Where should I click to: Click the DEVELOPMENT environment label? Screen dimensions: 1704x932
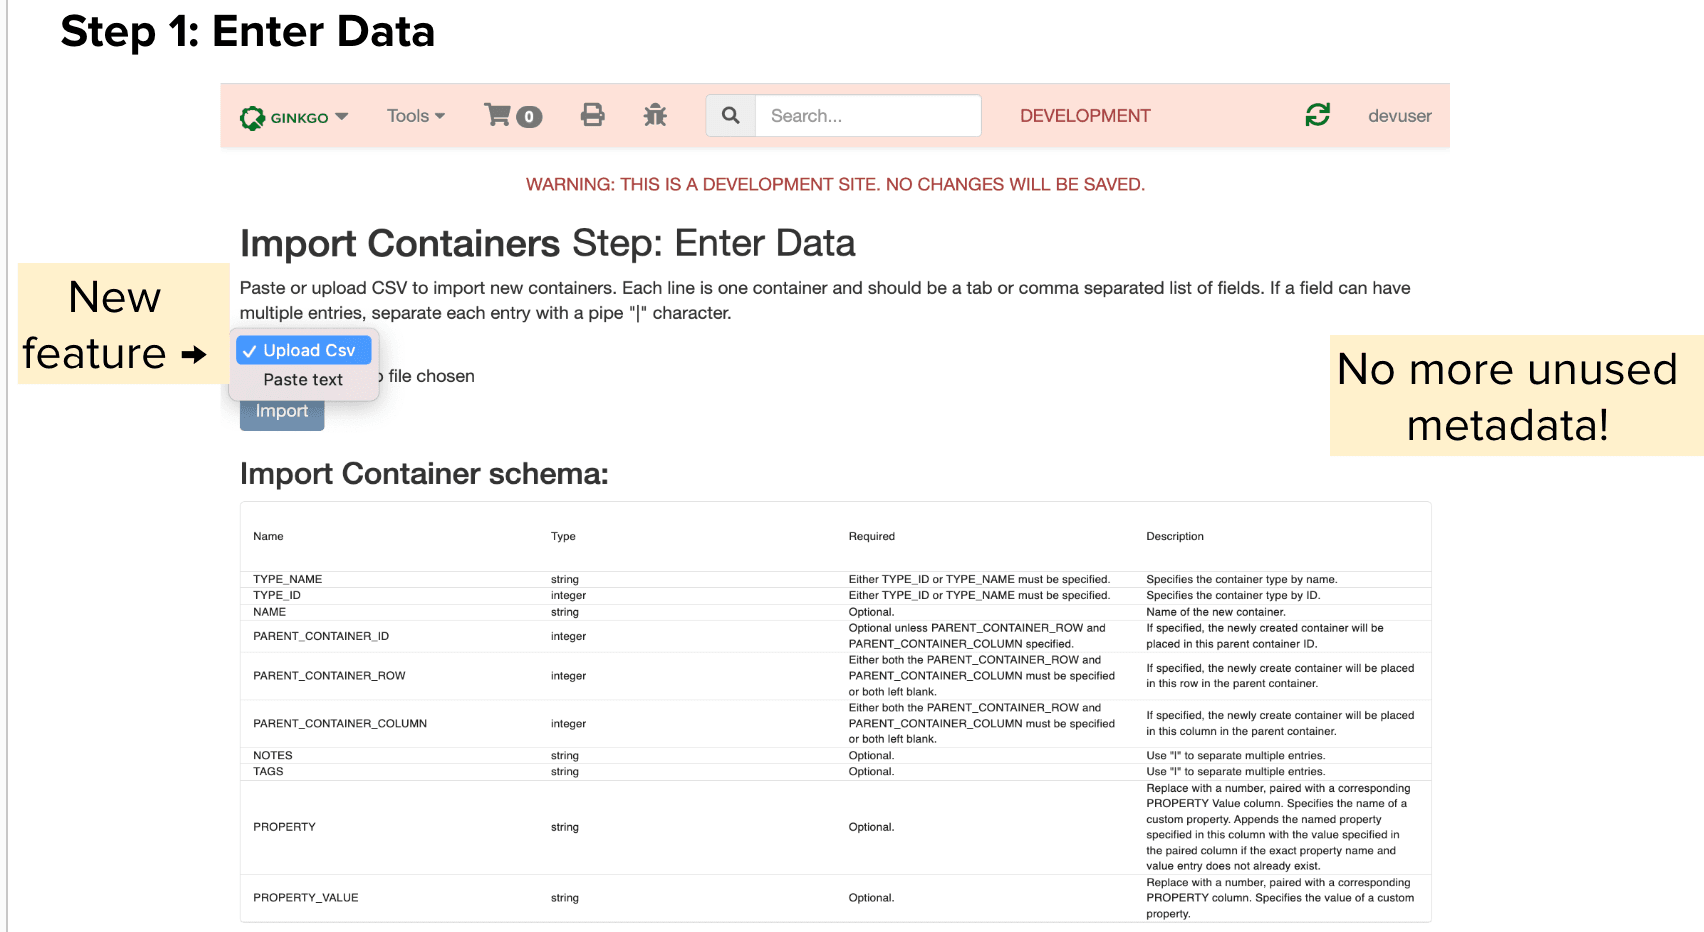click(1085, 116)
